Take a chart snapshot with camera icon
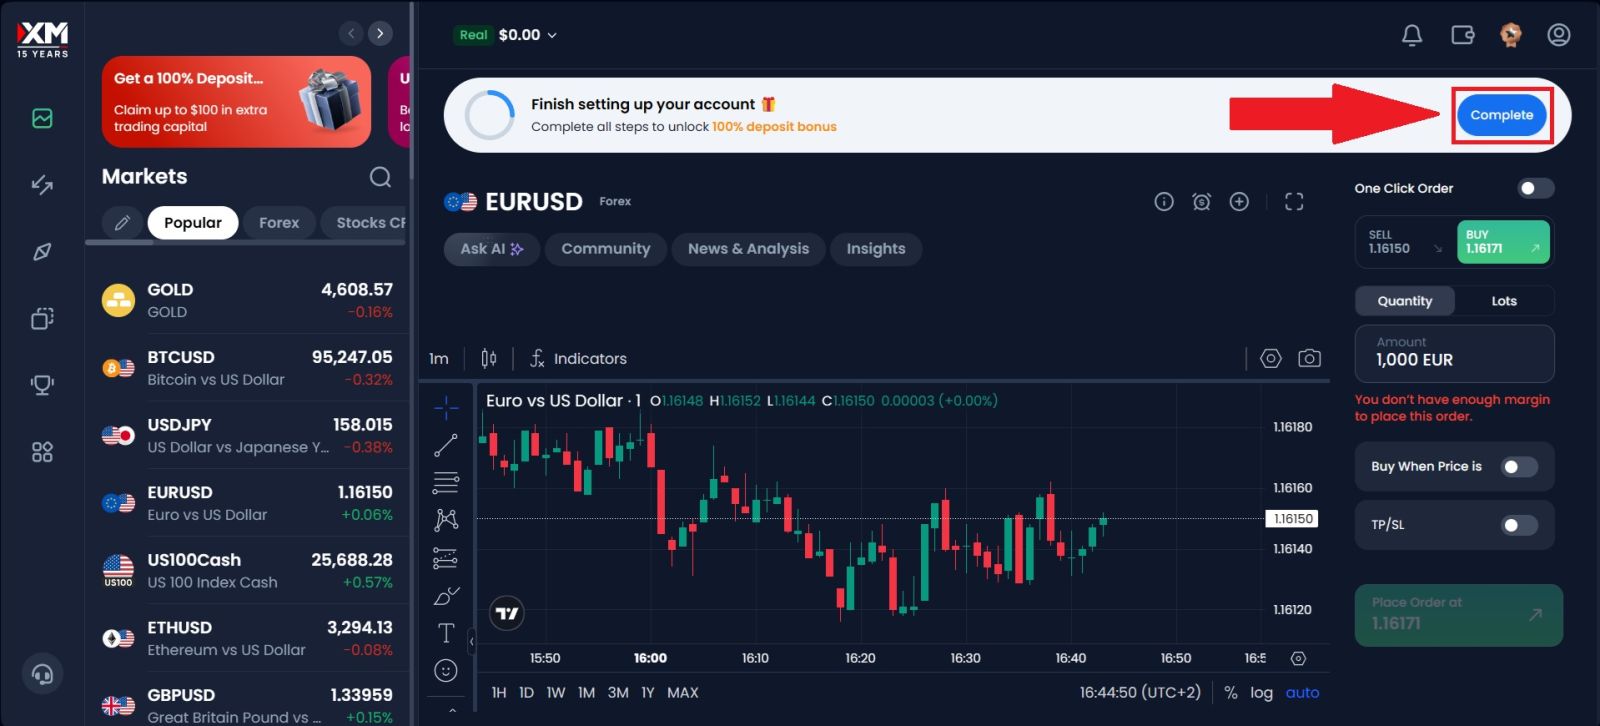Screen dimensions: 1600x726 (1309, 358)
